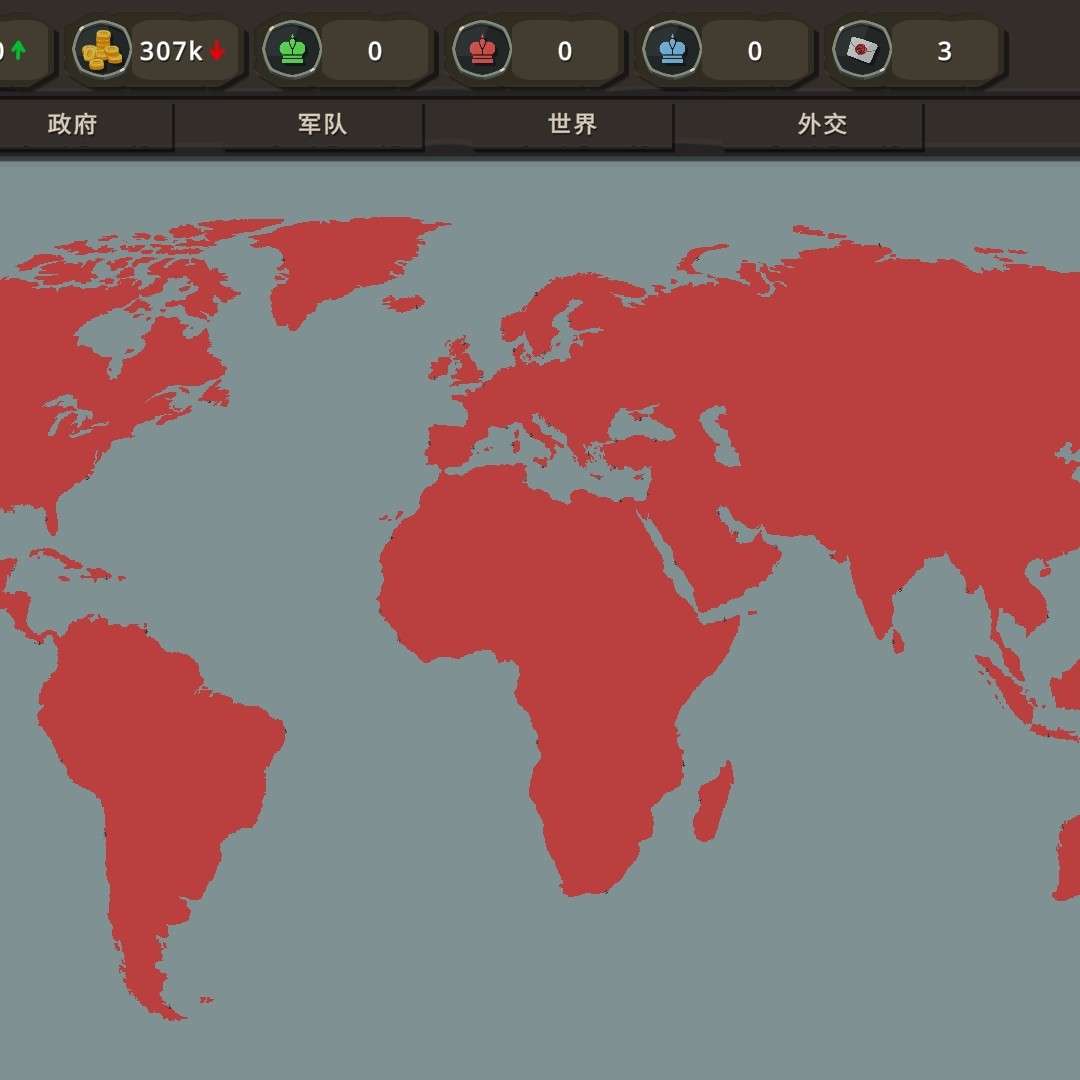
Task: Click the counter value next to red crown
Action: coord(565,51)
